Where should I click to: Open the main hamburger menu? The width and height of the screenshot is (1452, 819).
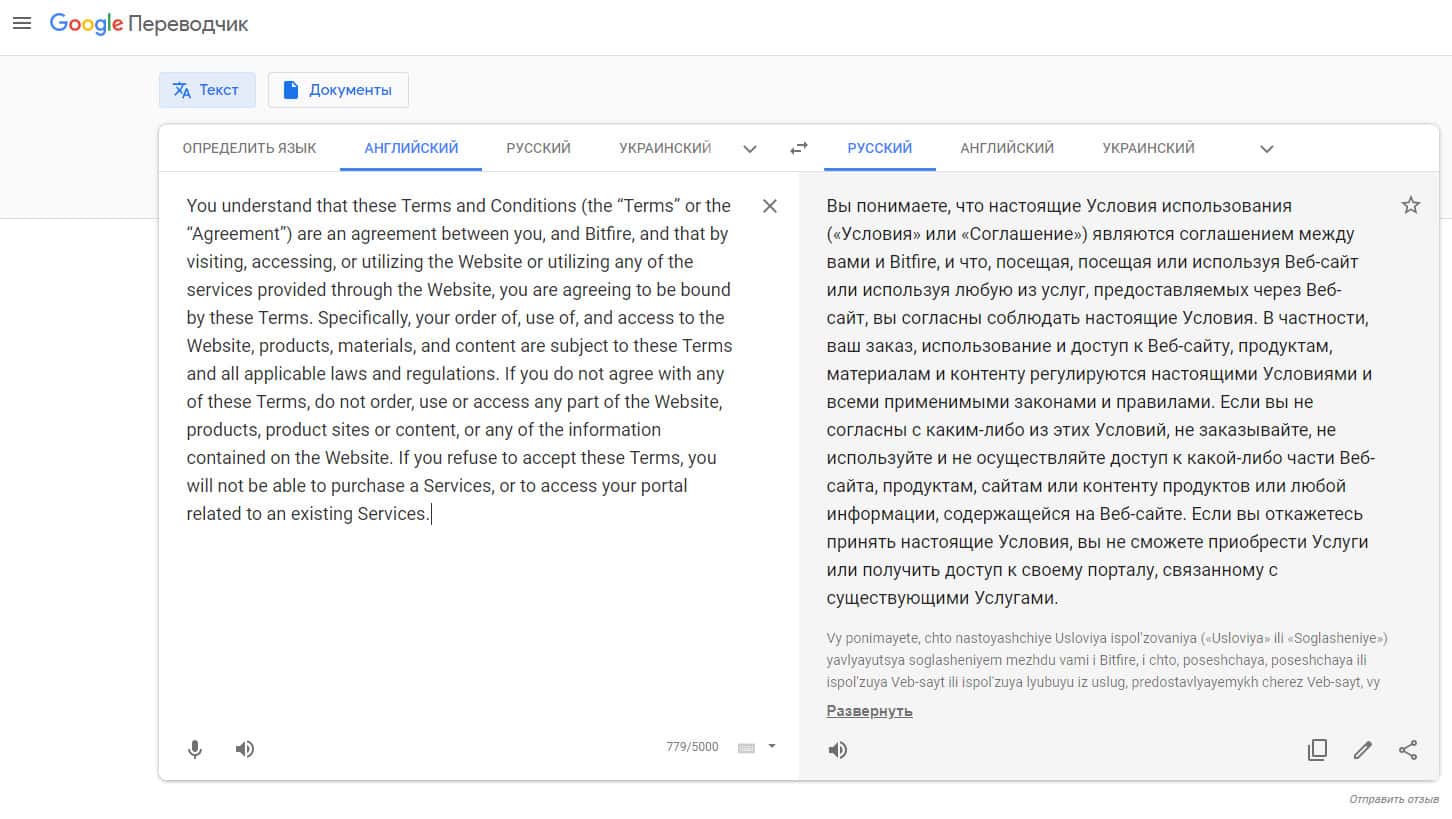pos(22,23)
